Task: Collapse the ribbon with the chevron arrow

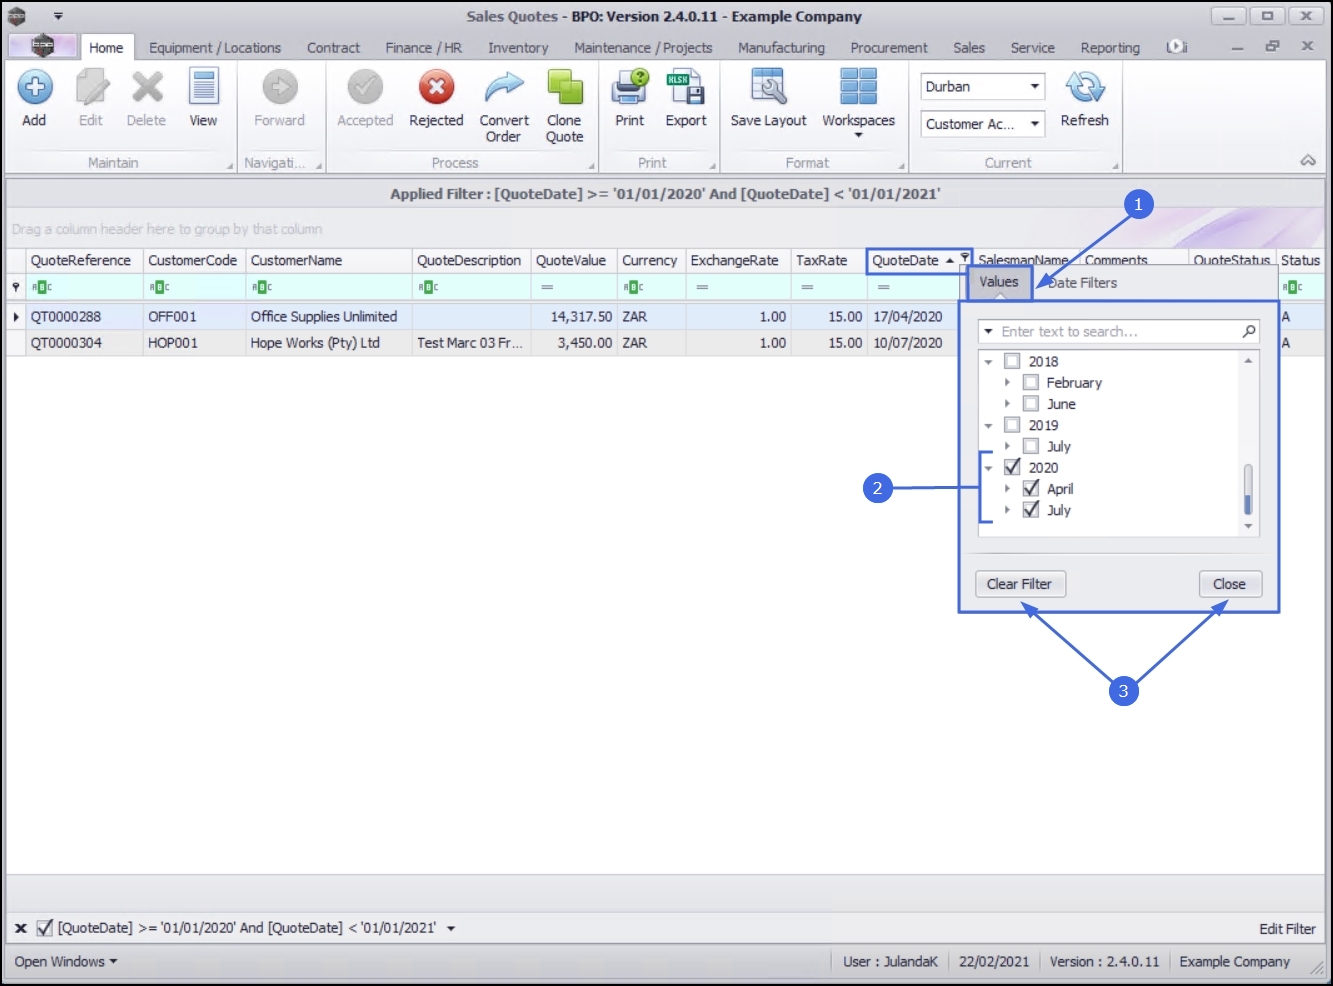Action: [1308, 161]
